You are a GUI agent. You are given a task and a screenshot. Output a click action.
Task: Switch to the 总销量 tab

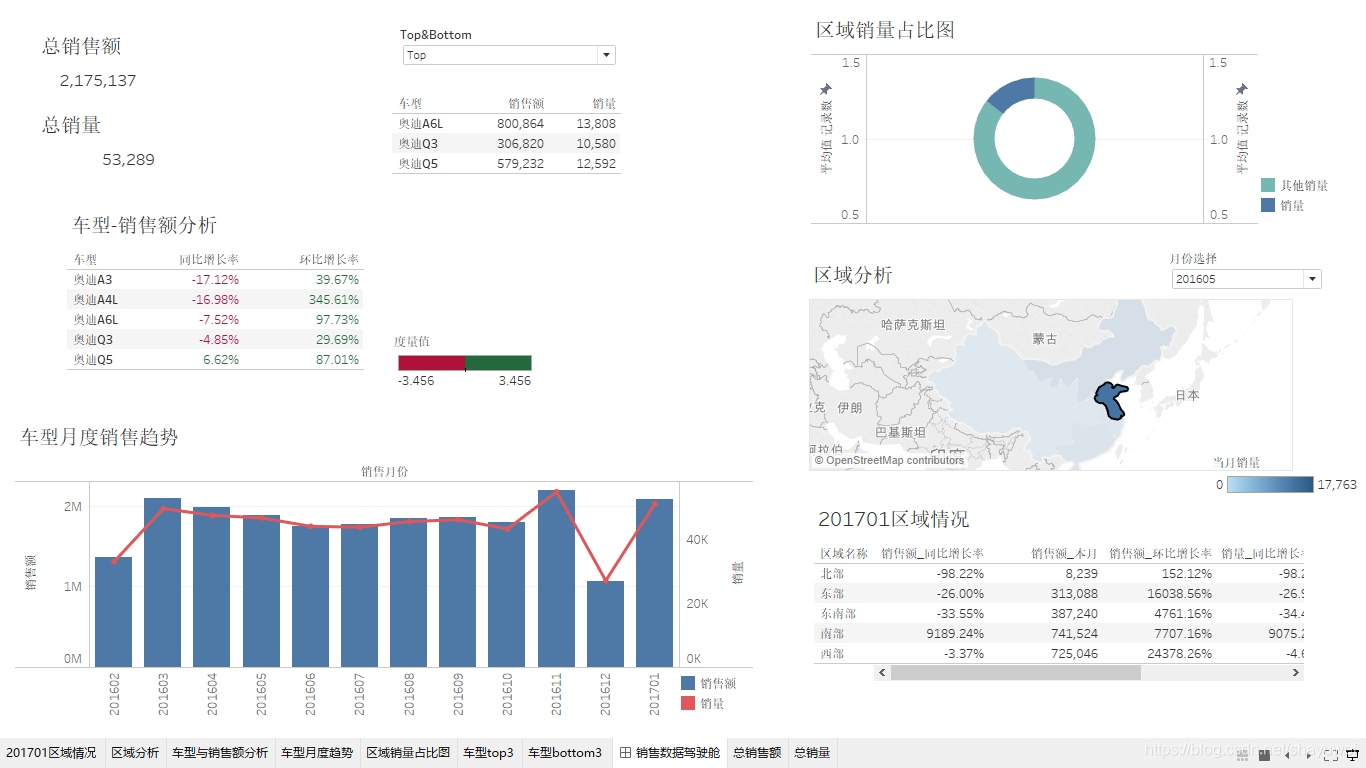click(x=812, y=753)
